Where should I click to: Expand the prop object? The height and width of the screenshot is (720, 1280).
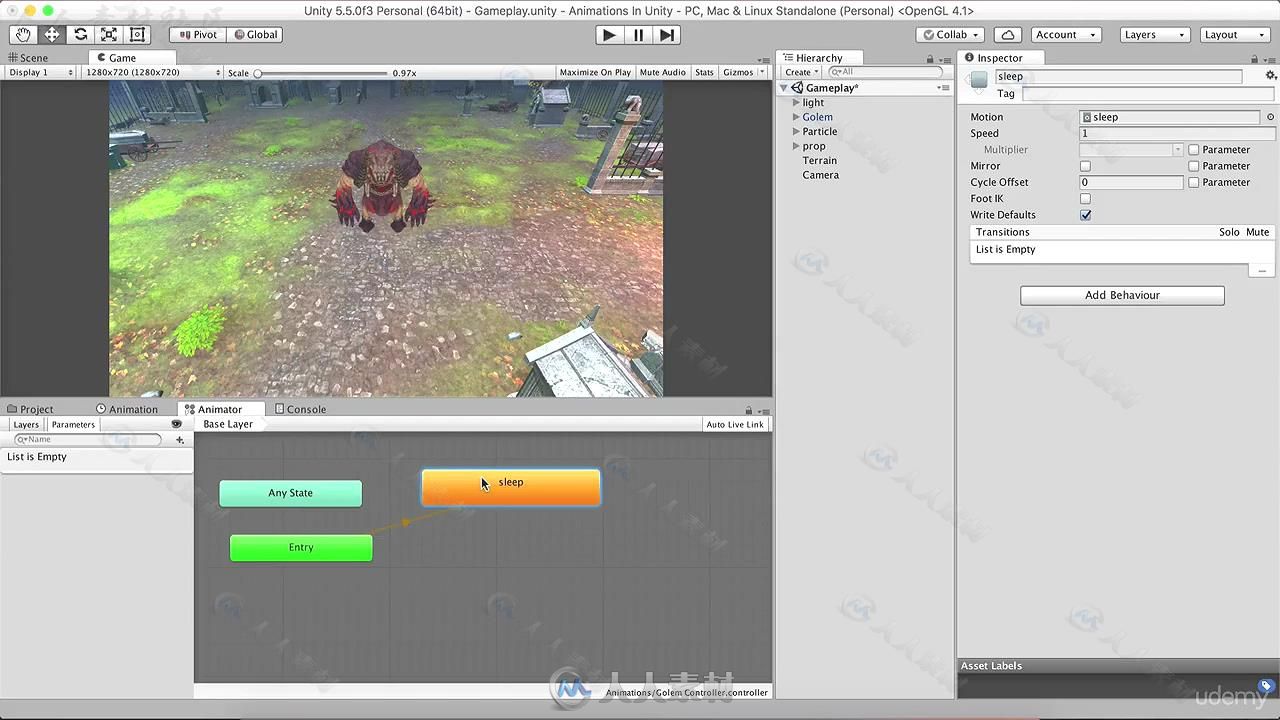tap(796, 146)
